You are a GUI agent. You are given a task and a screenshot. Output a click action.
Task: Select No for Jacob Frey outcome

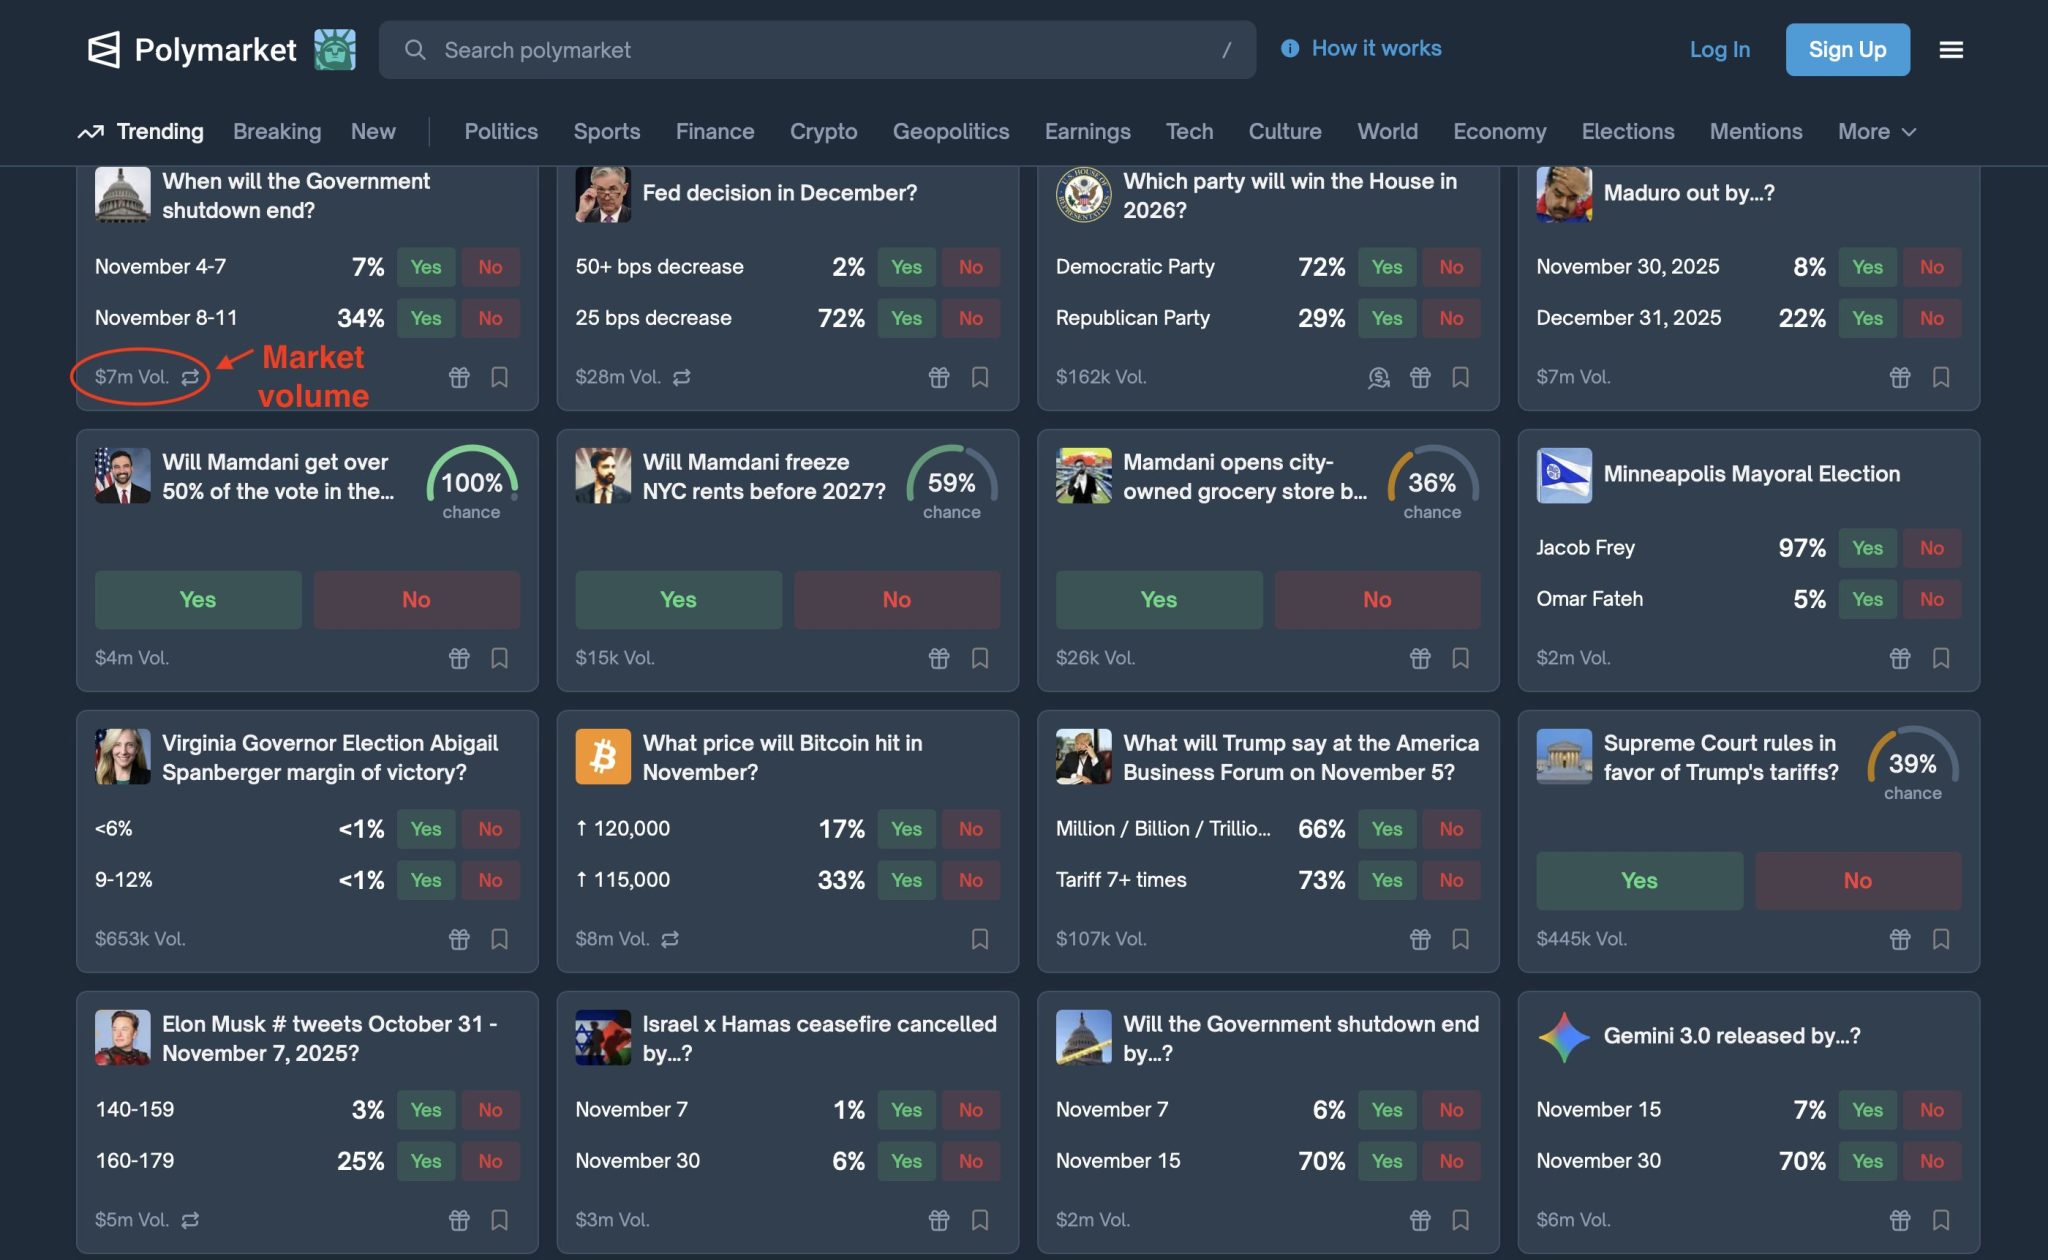coord(1931,548)
